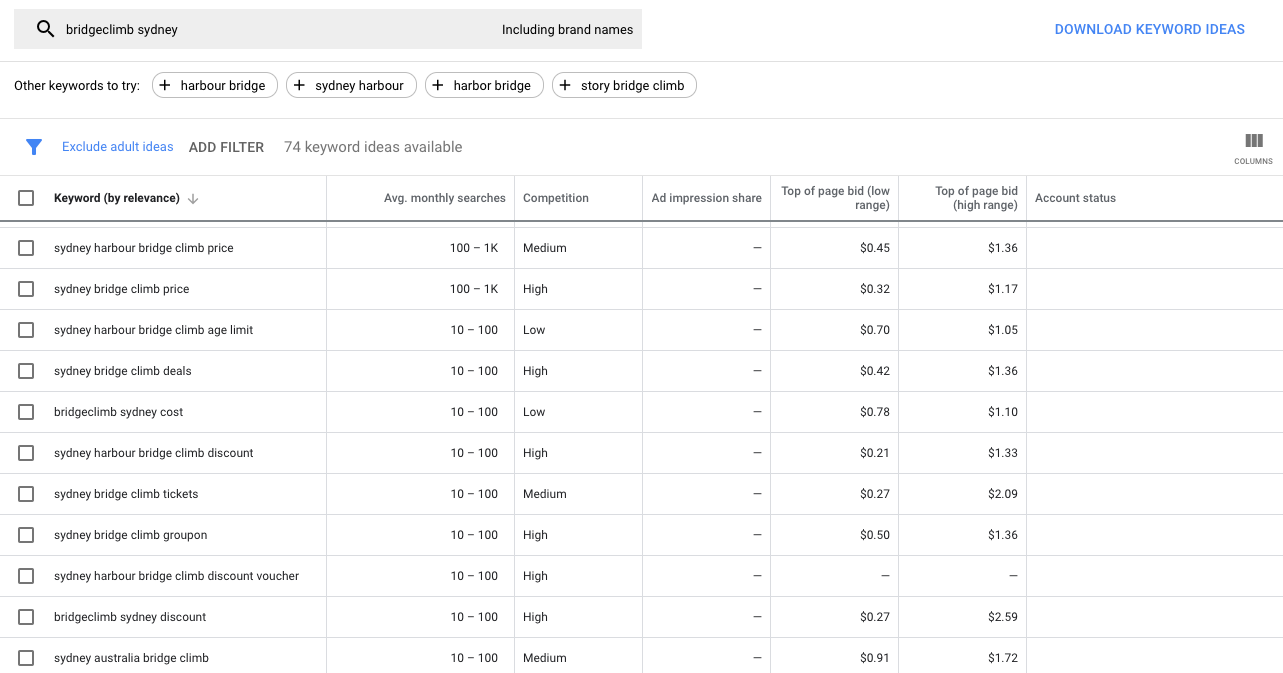Tick the select-all header checkbox
1283x673 pixels.
point(26,198)
